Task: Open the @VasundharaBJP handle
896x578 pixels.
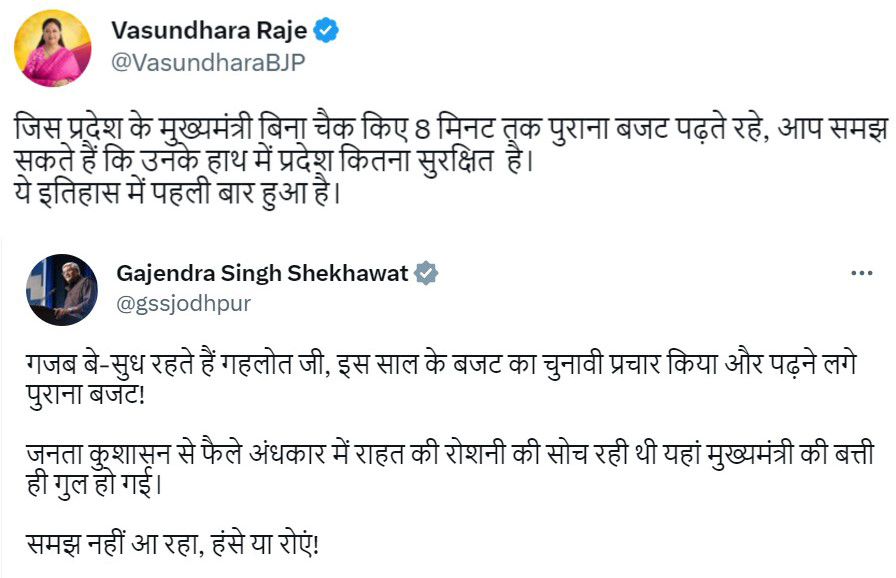Action: [208, 62]
